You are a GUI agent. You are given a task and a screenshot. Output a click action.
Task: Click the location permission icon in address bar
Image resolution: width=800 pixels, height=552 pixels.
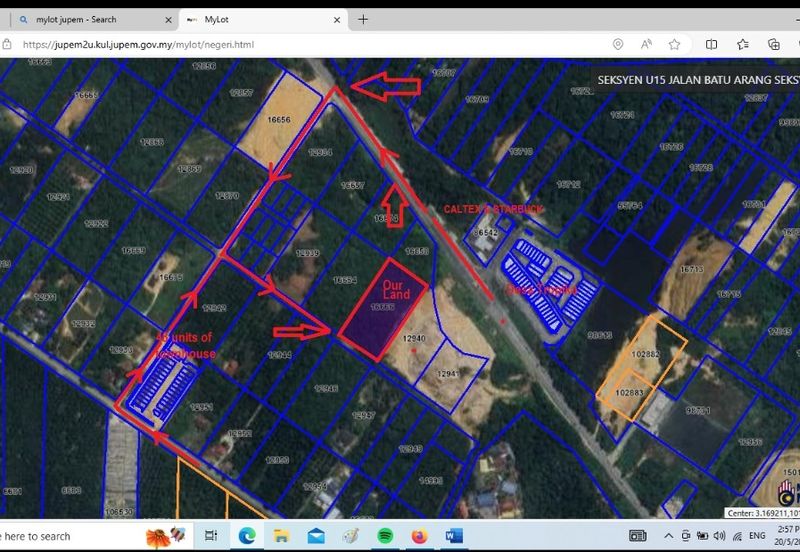click(x=618, y=44)
